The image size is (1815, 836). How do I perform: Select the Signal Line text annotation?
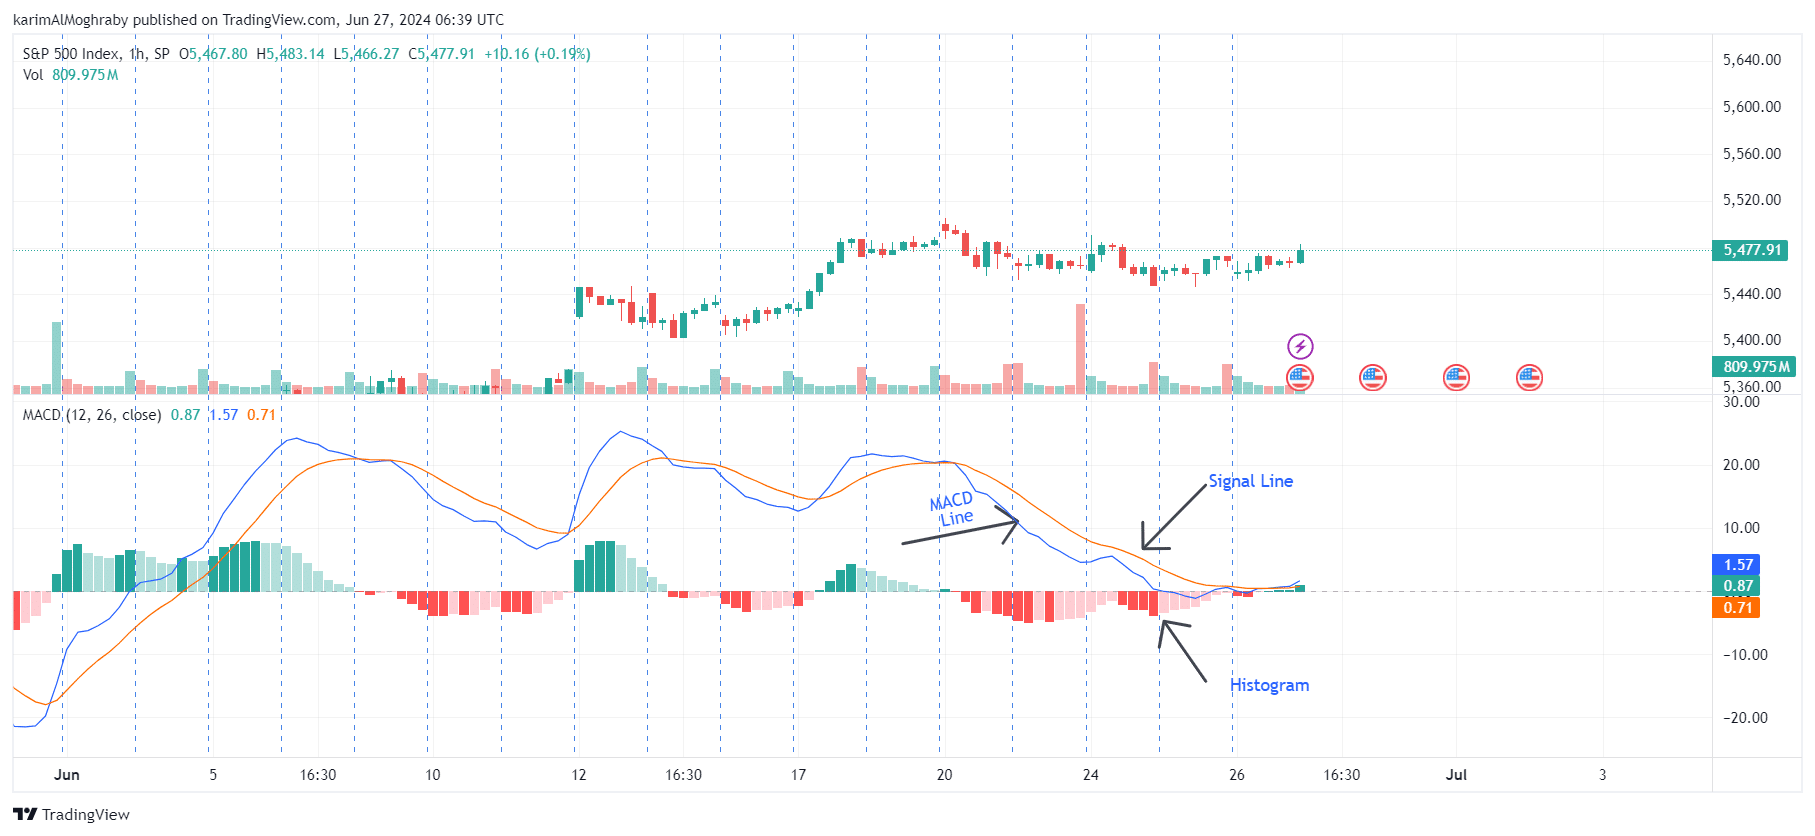tap(1251, 481)
